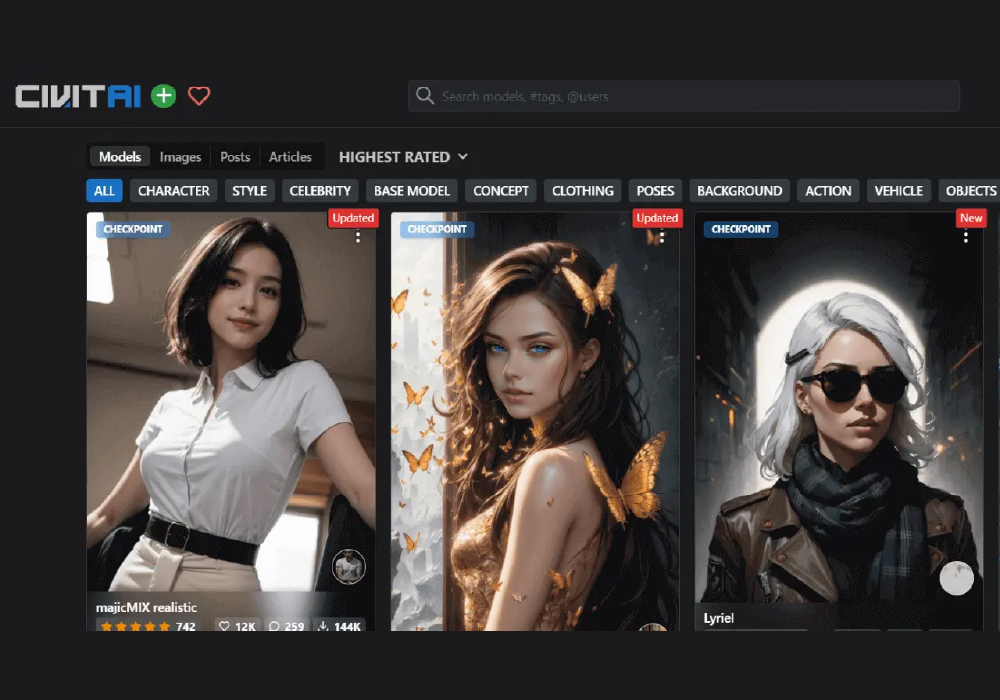The height and width of the screenshot is (700, 1000).
Task: Click creator avatar on majicMIX realistic card
Action: (x=348, y=568)
